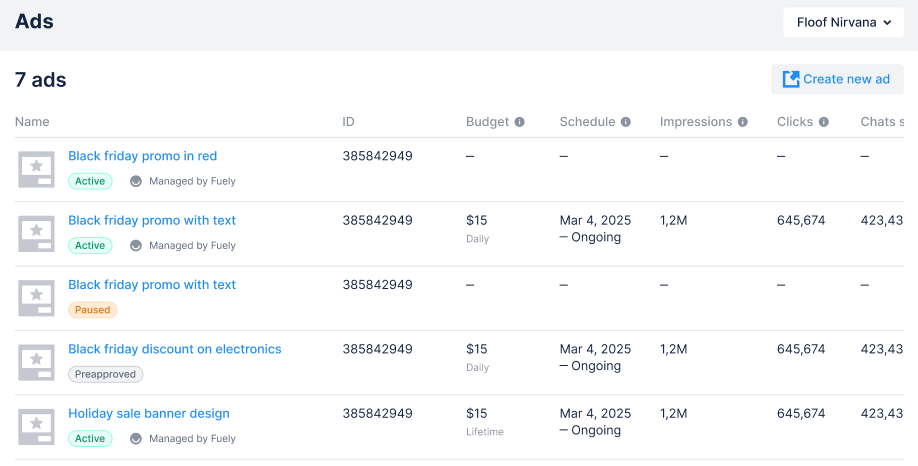Create a new ad

point(837,79)
